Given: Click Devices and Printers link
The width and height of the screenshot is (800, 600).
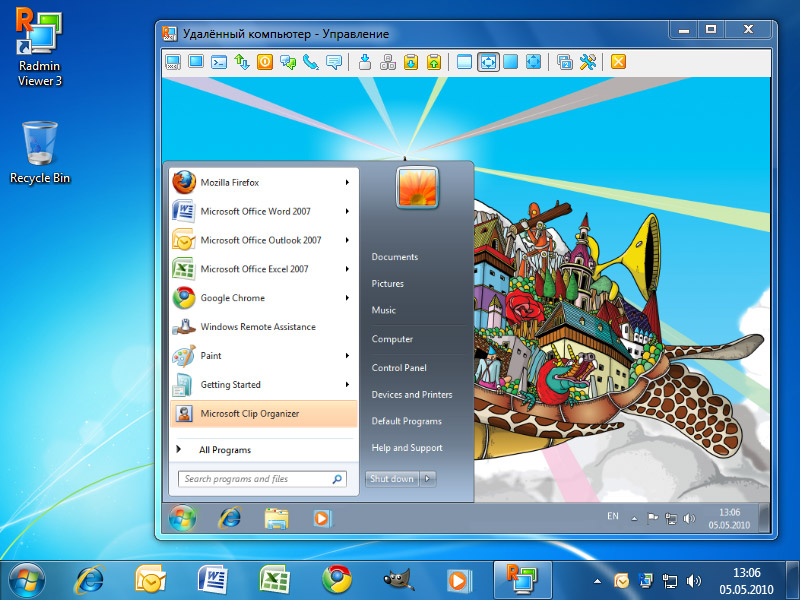Looking at the screenshot, I should (x=411, y=395).
